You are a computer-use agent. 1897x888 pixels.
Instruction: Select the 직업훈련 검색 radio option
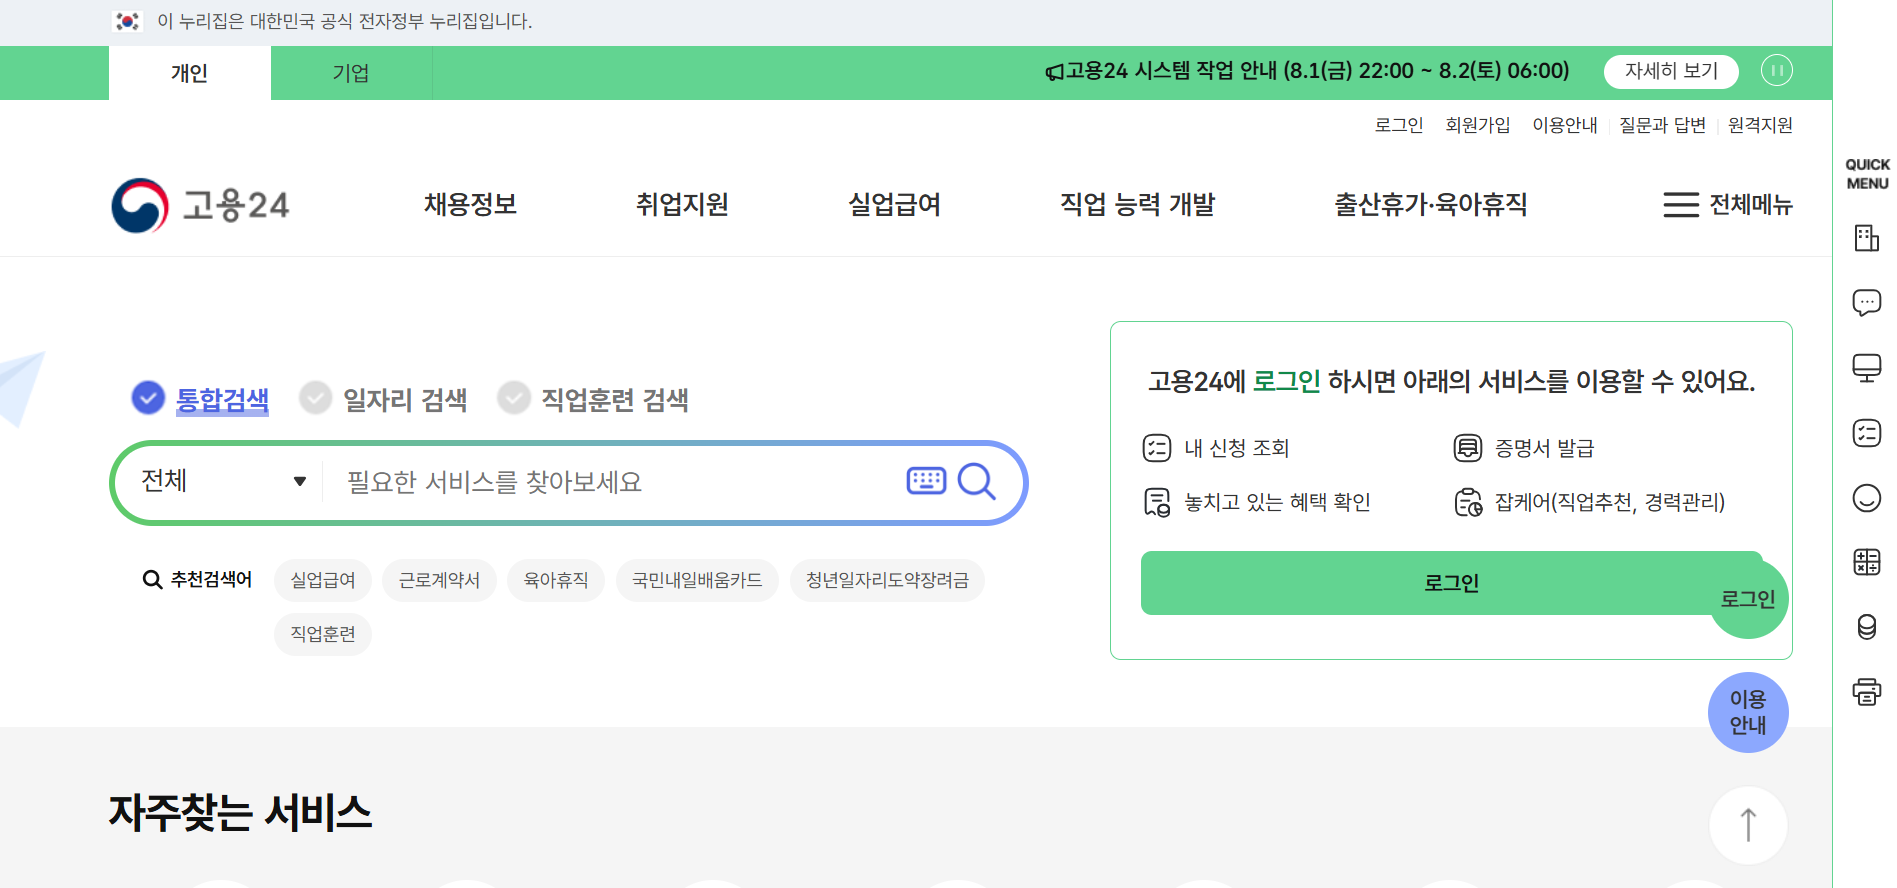point(593,399)
